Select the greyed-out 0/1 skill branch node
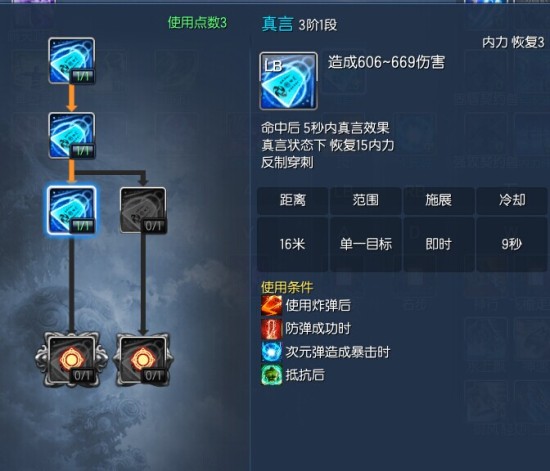Image resolution: width=550 pixels, height=471 pixels. 143,210
